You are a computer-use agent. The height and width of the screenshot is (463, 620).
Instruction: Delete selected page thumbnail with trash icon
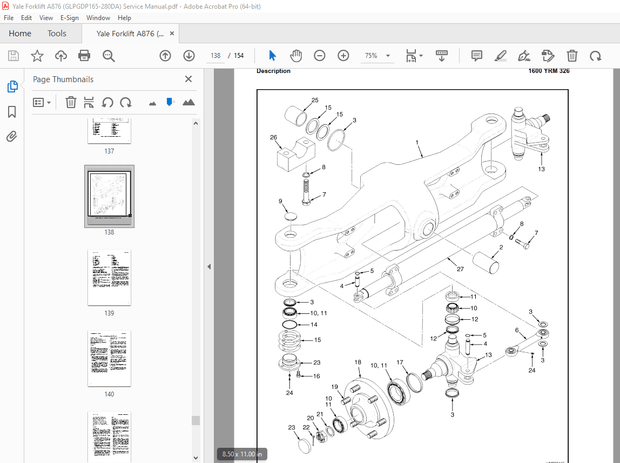click(x=71, y=102)
